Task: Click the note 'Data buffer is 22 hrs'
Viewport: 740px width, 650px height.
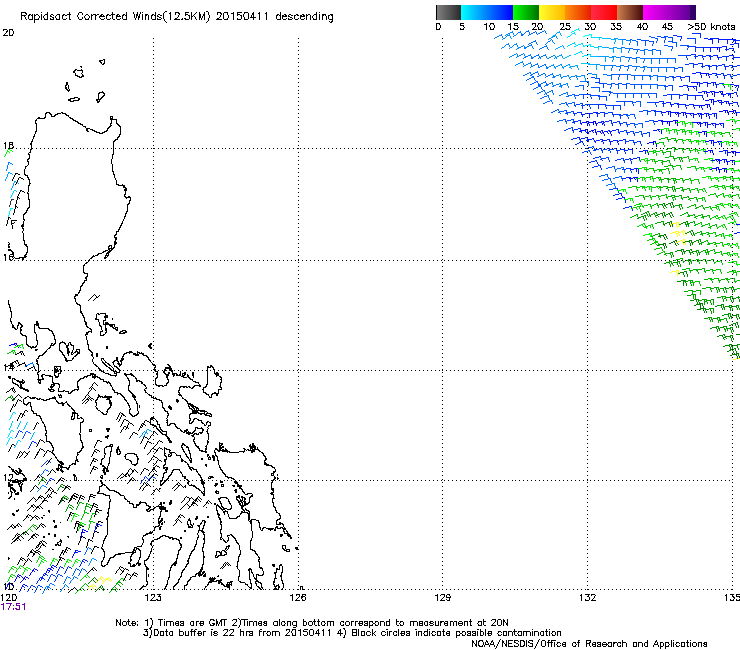Action: pos(204,633)
